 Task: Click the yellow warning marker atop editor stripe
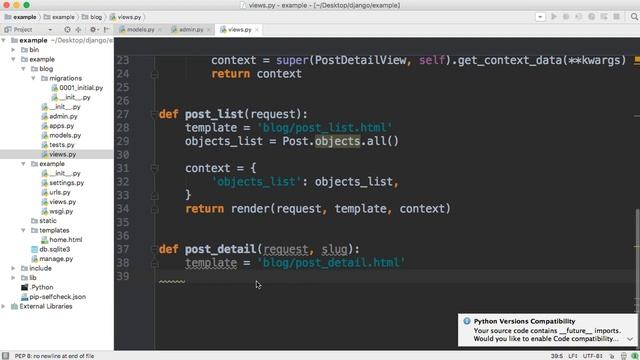637,60
